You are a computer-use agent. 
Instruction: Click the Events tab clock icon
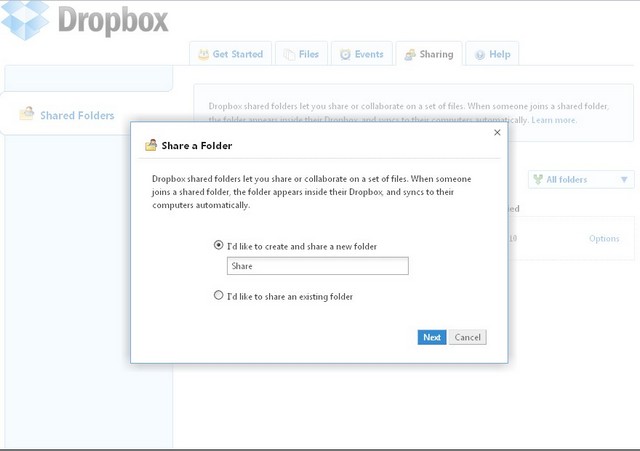pos(345,54)
